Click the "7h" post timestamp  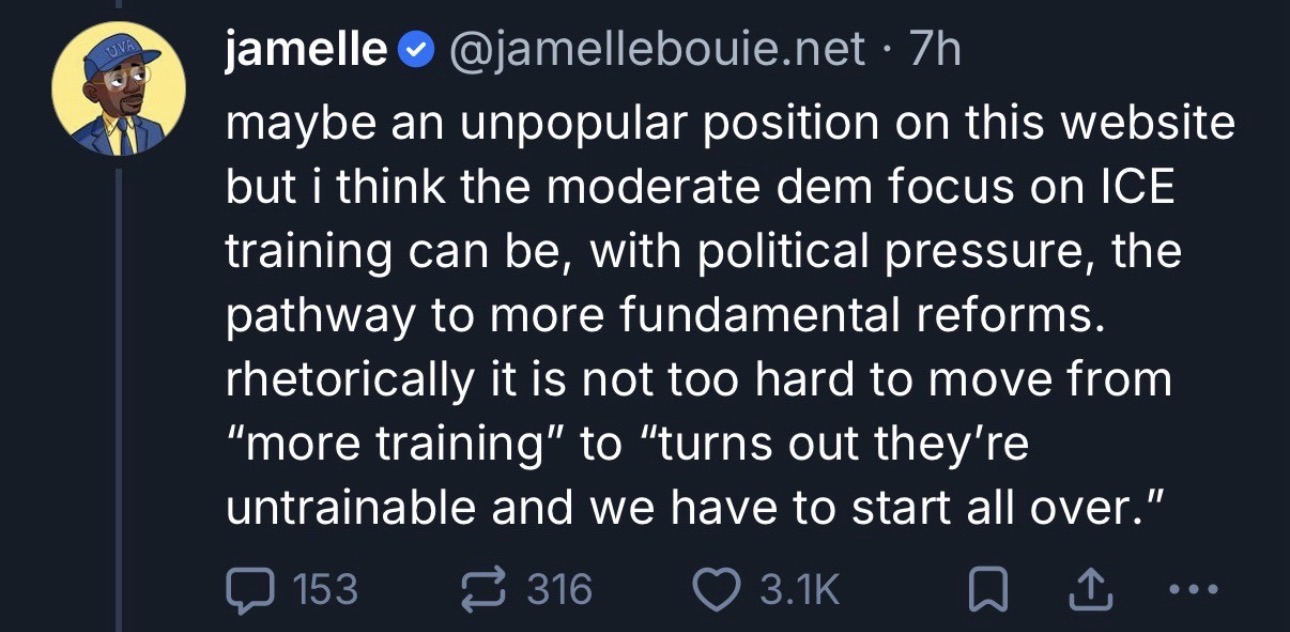(x=935, y=50)
